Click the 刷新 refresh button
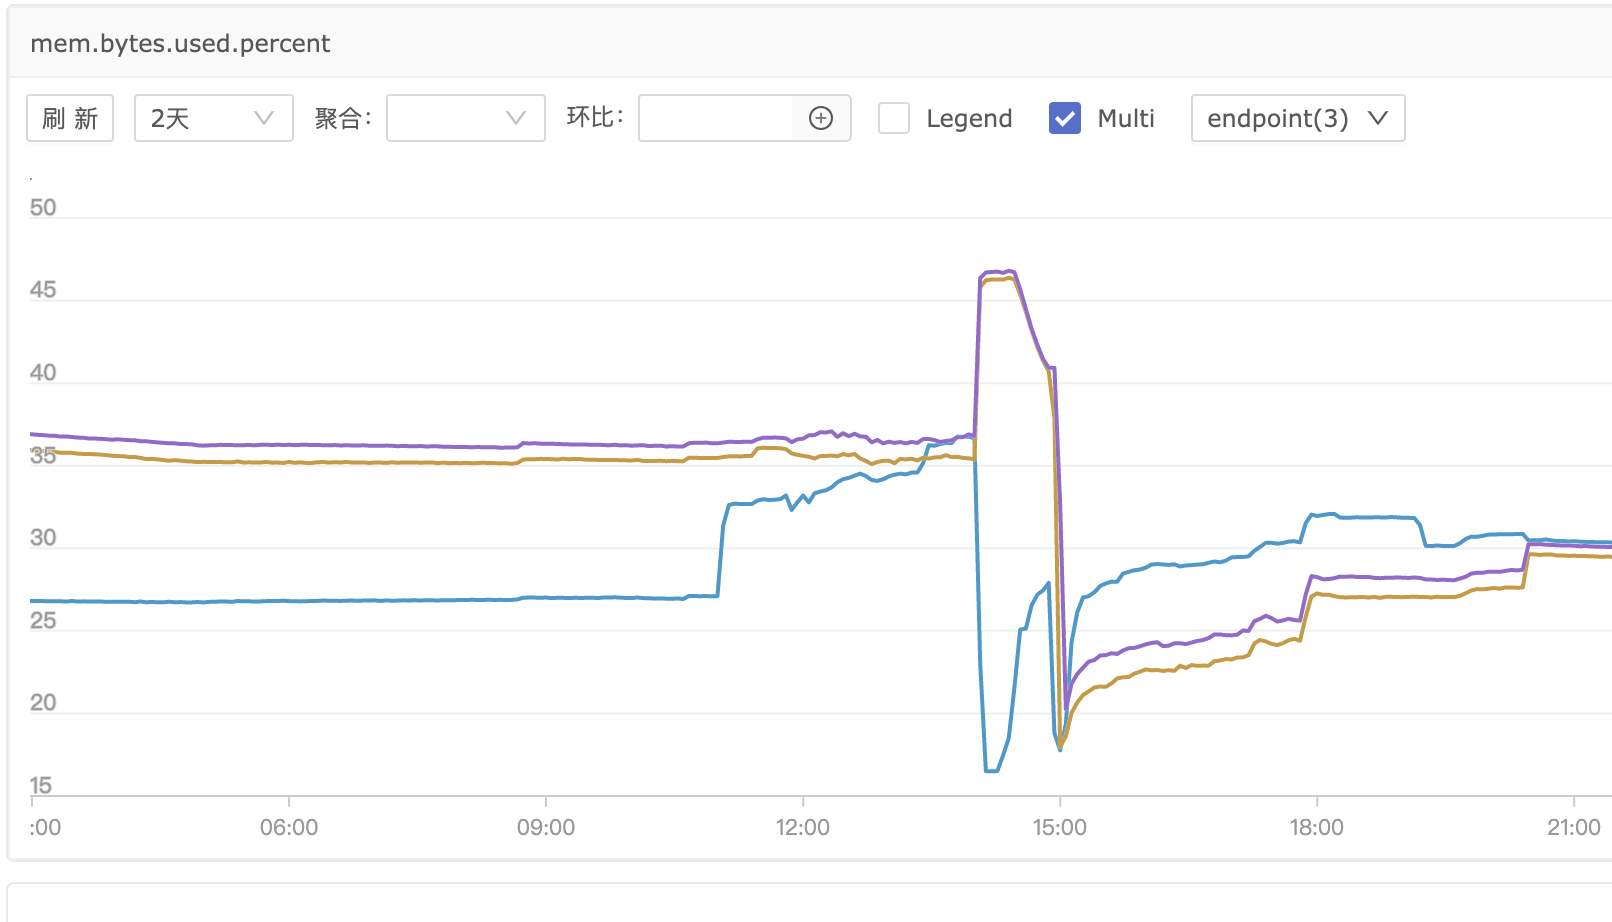The image size is (1612, 922). point(70,119)
